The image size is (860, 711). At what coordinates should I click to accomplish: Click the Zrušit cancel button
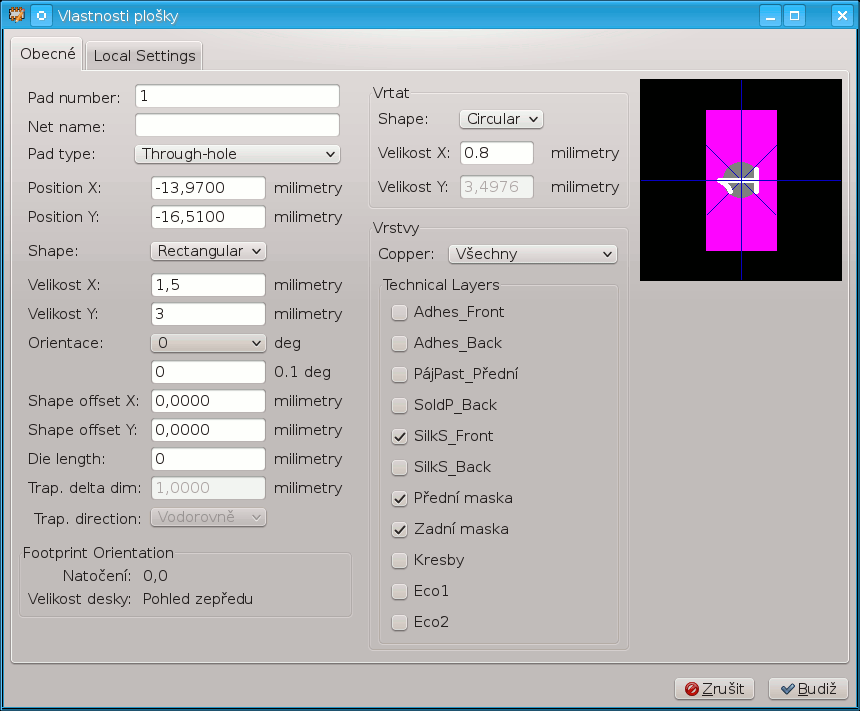click(x=715, y=689)
